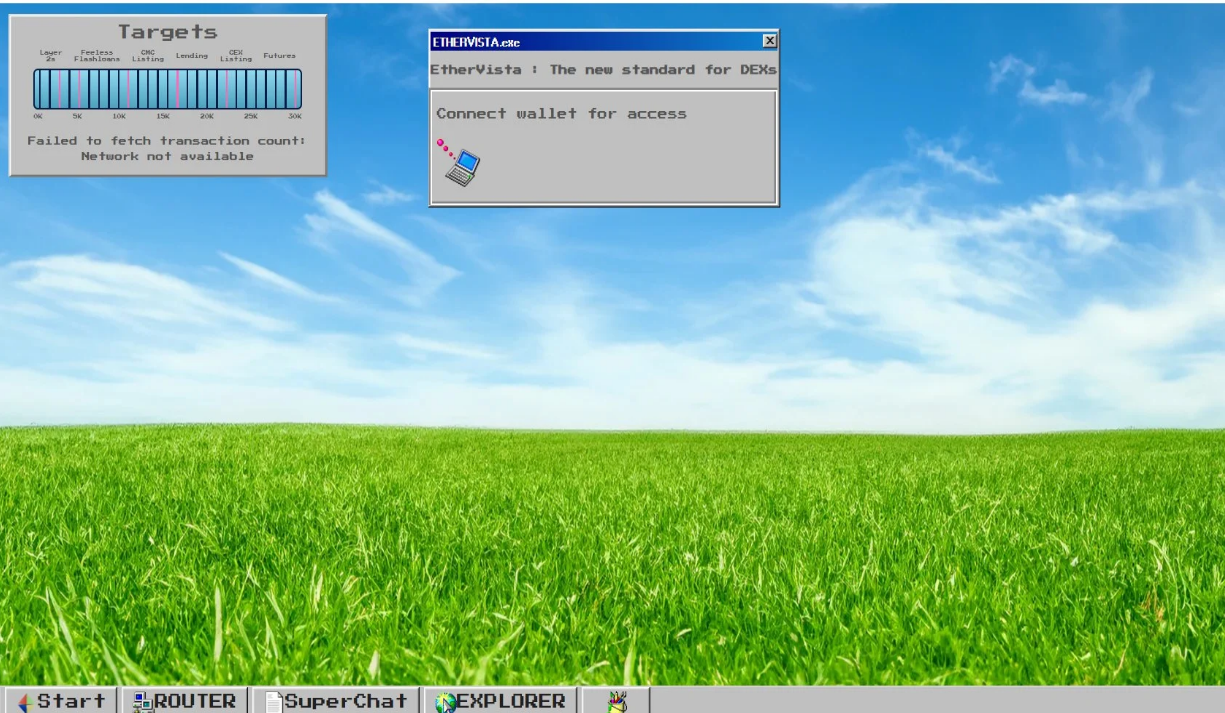The height and width of the screenshot is (713, 1225).
Task: Click the '30K' scale label
Action: pyautogui.click(x=295, y=116)
